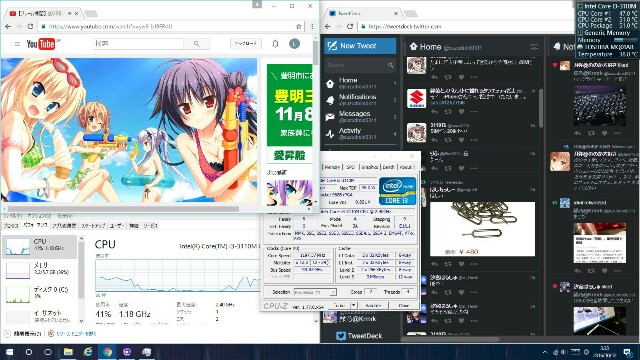Open Cortana search circle on taskbar

click(x=29, y=352)
